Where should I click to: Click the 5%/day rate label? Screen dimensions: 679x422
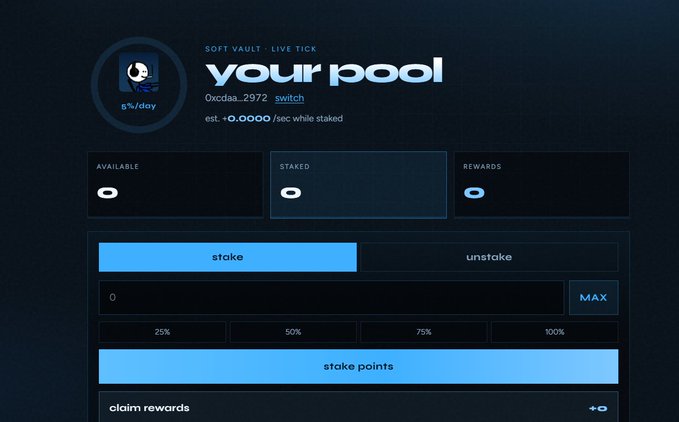tap(139, 106)
